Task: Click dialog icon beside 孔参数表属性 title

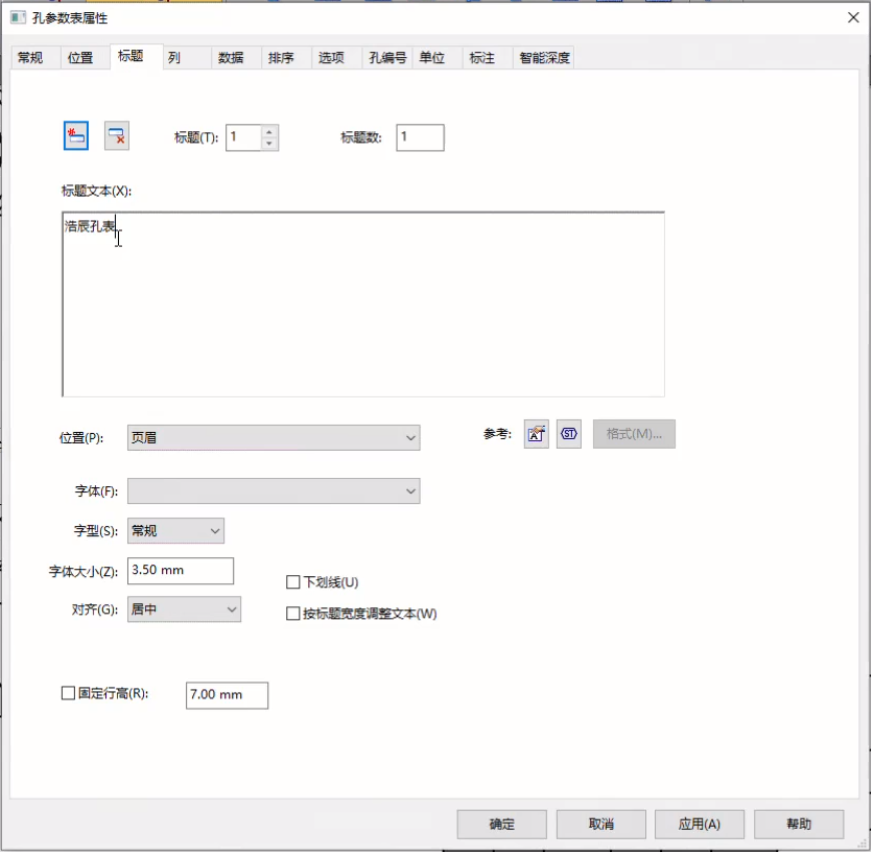Action: [18, 18]
